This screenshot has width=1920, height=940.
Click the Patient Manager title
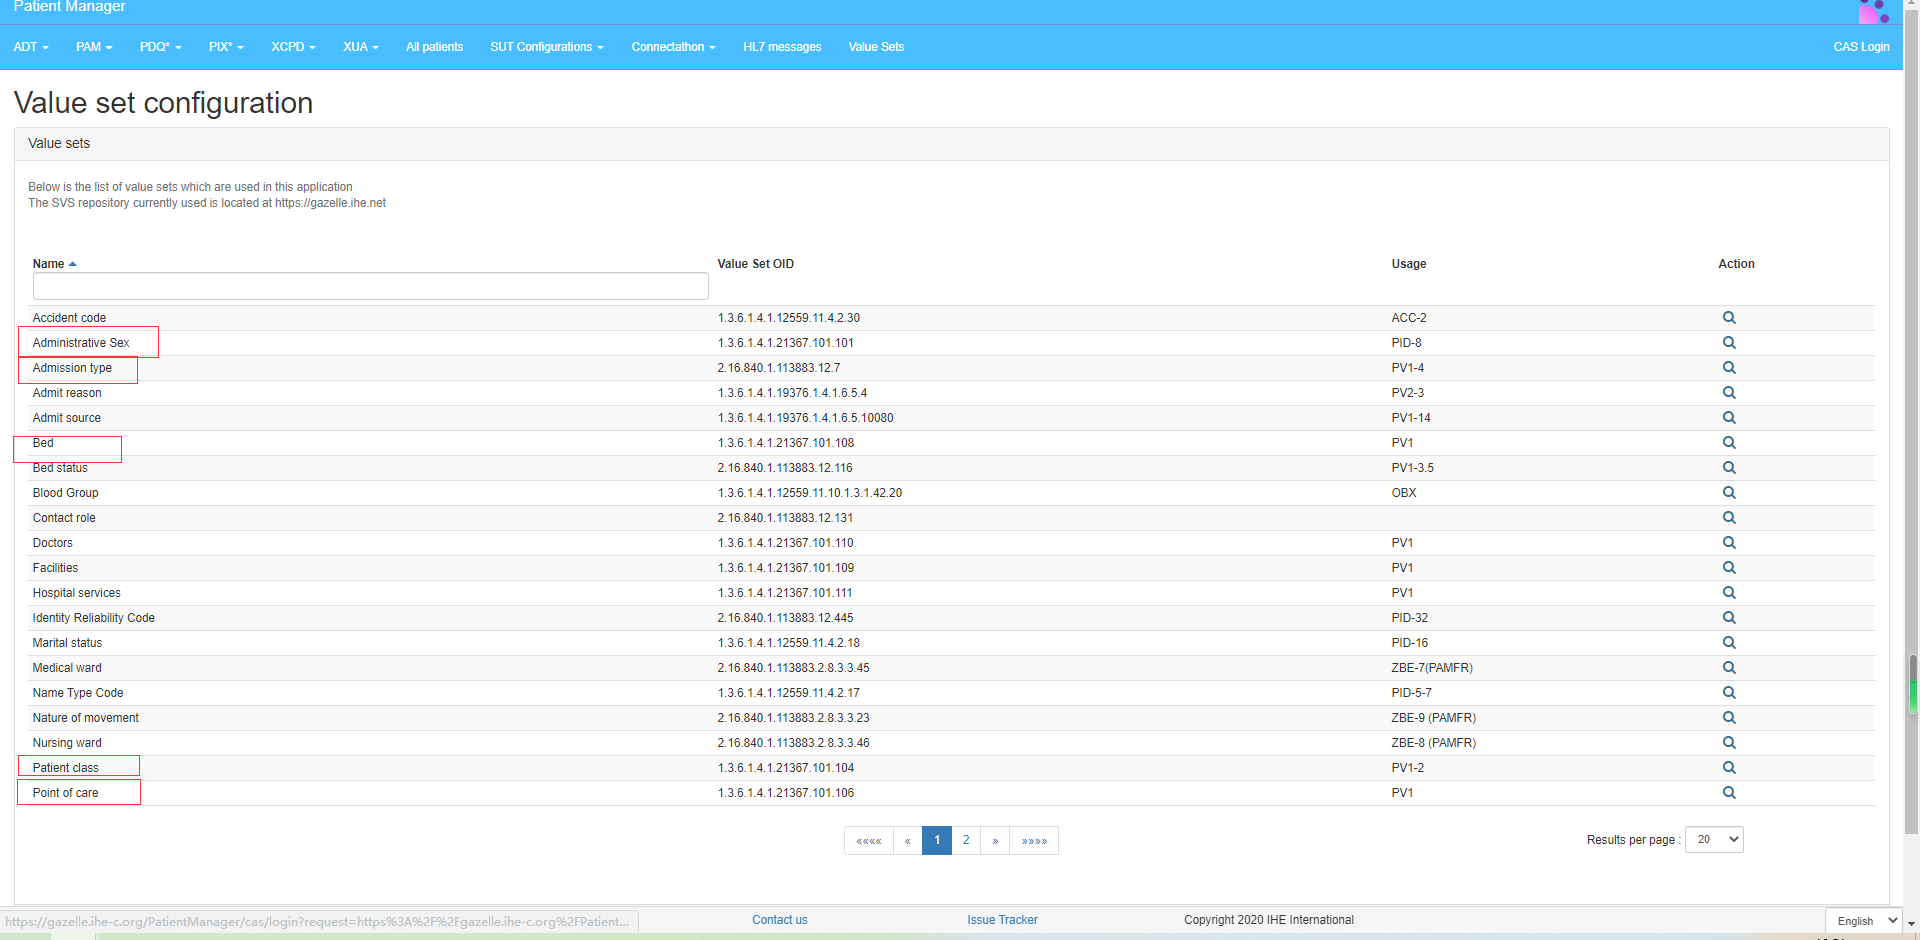(70, 7)
